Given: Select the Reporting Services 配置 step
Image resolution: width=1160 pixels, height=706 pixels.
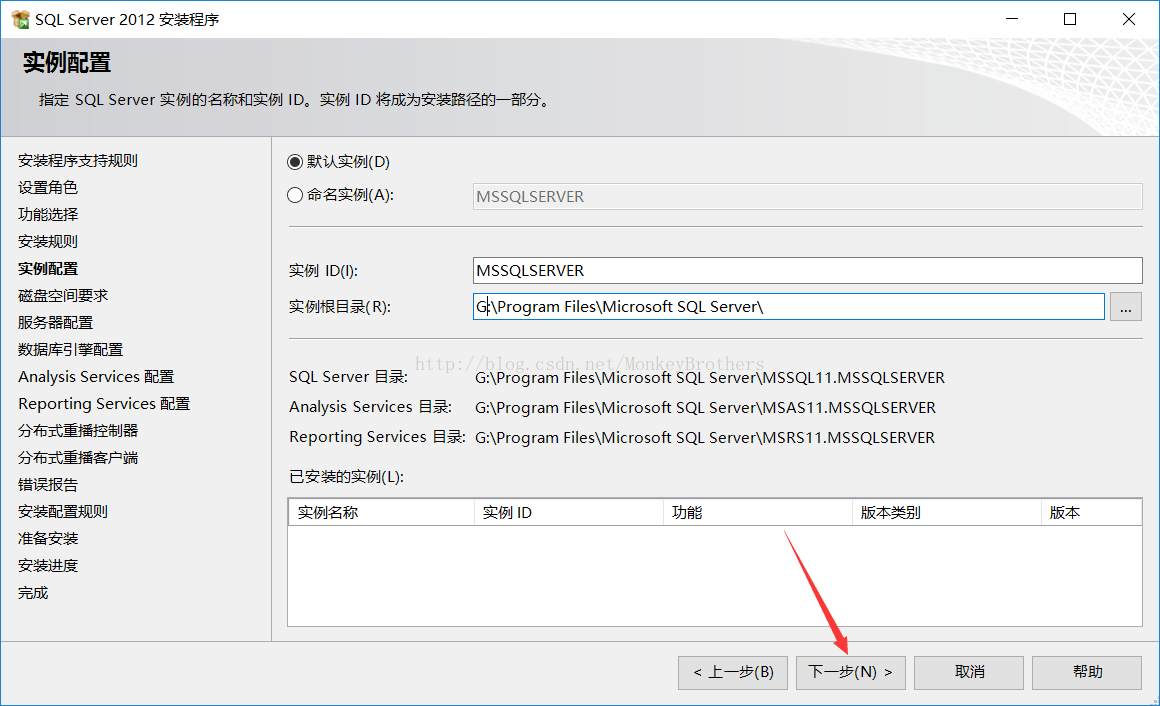Looking at the screenshot, I should pyautogui.click(x=104, y=404).
